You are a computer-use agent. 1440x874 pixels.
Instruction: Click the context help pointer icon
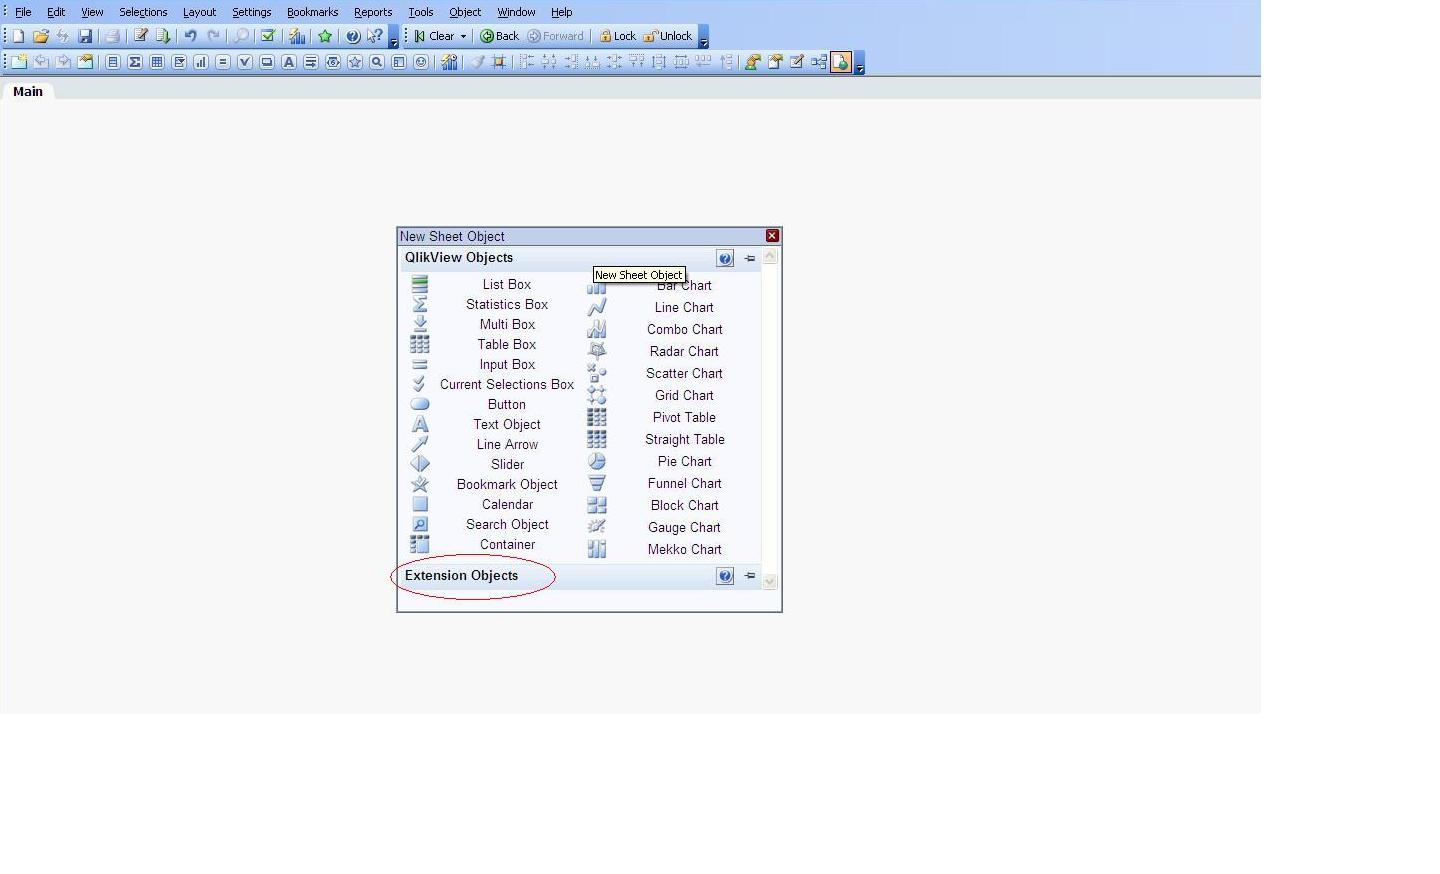pos(375,36)
